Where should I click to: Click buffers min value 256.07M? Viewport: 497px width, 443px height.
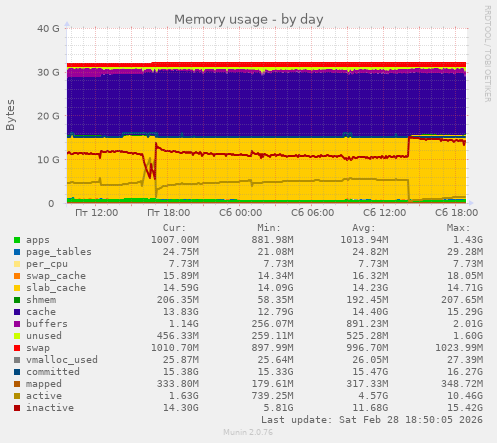point(272,324)
